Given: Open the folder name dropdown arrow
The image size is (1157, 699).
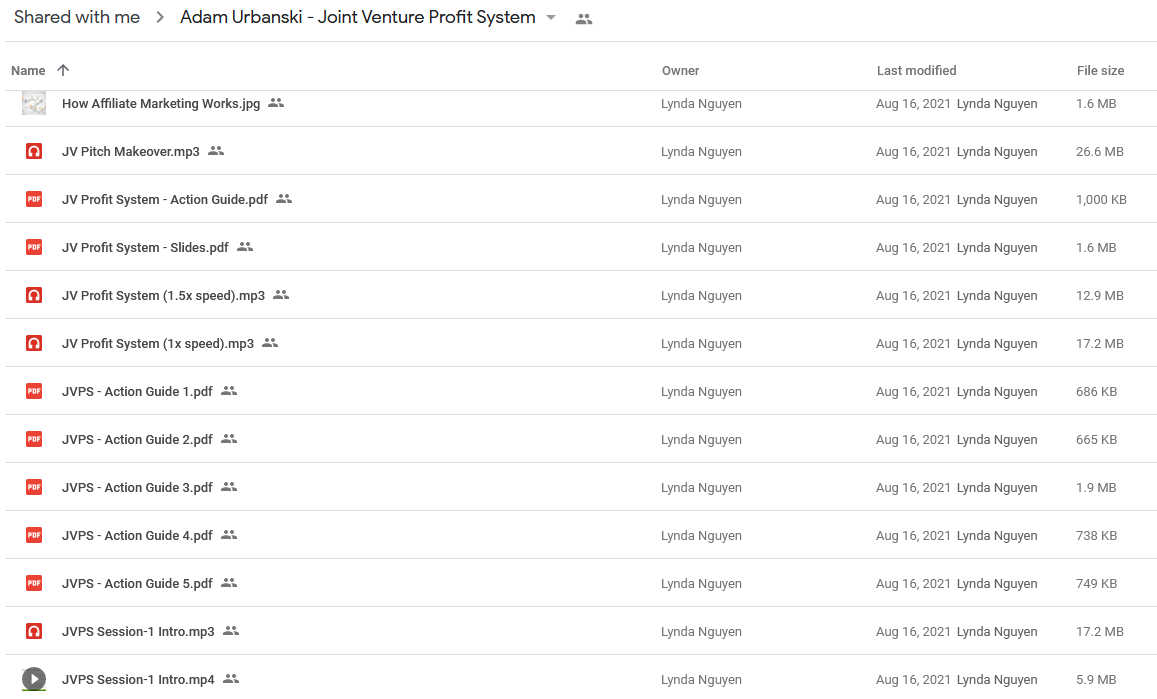Looking at the screenshot, I should coord(551,18).
